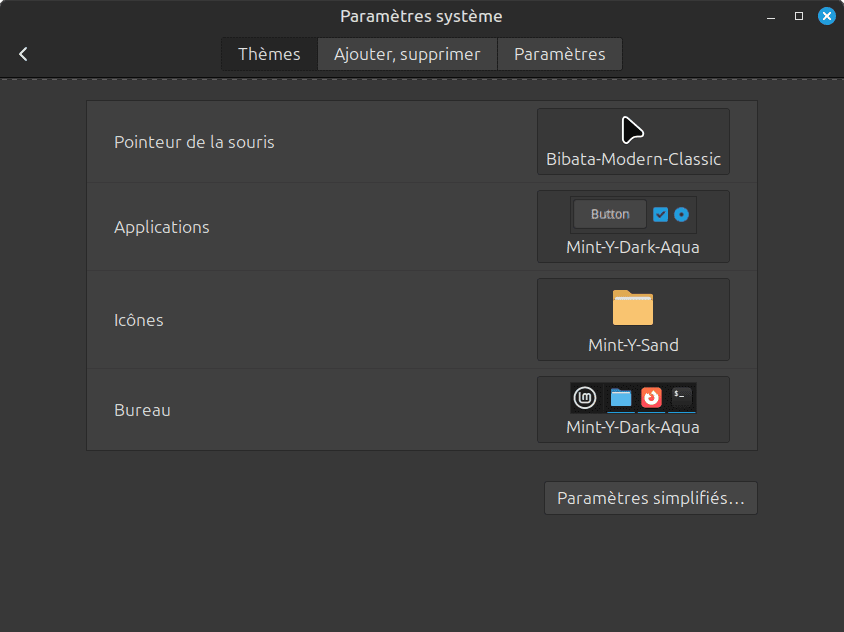Click the back arrow in the header
Viewport: 844px width, 632px height.
click(24, 54)
